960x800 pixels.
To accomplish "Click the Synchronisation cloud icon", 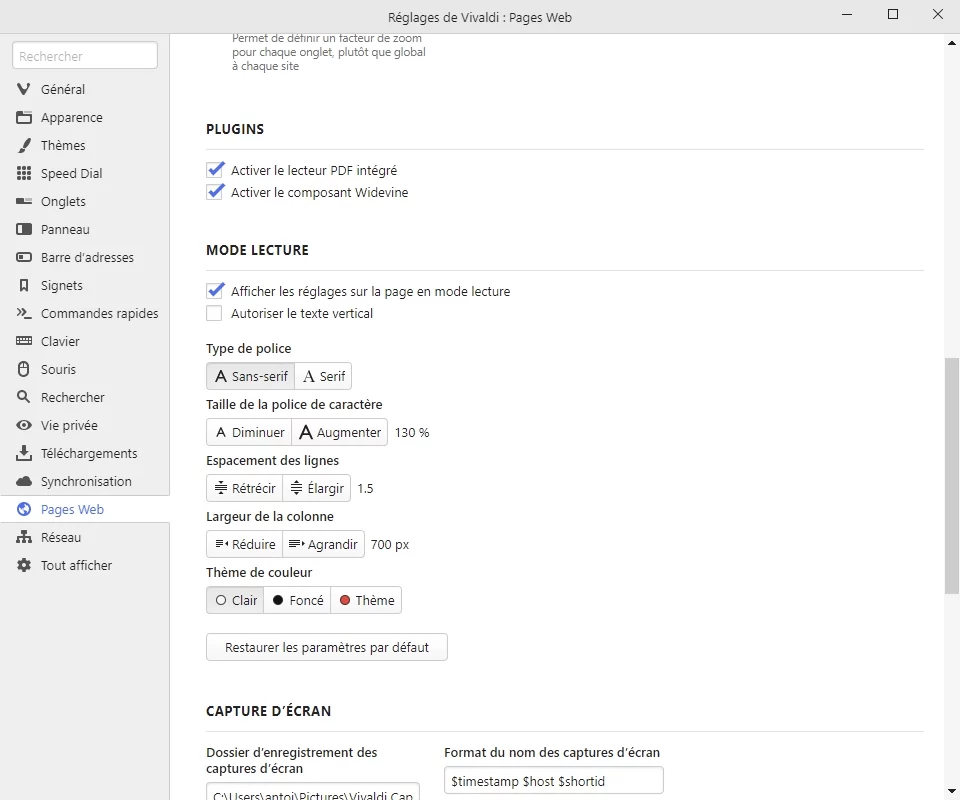I will coord(24,481).
